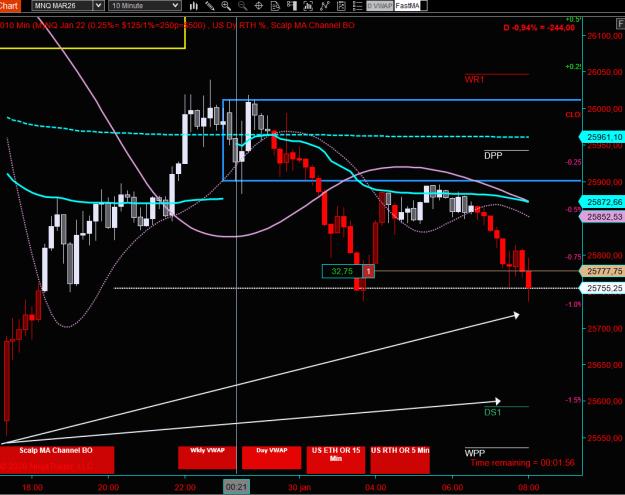Click the Scalp MA Channel BO red button
Screen dimensions: 625x495
(57, 460)
